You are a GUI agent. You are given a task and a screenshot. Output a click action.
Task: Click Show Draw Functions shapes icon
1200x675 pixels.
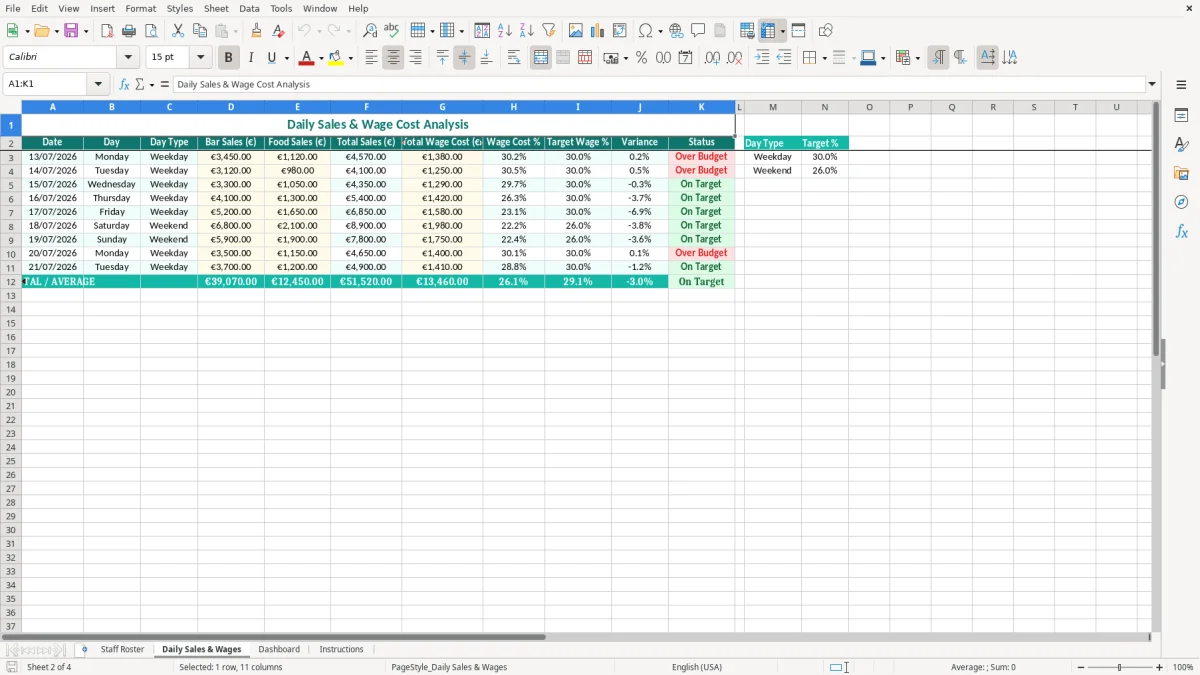click(x=826, y=31)
